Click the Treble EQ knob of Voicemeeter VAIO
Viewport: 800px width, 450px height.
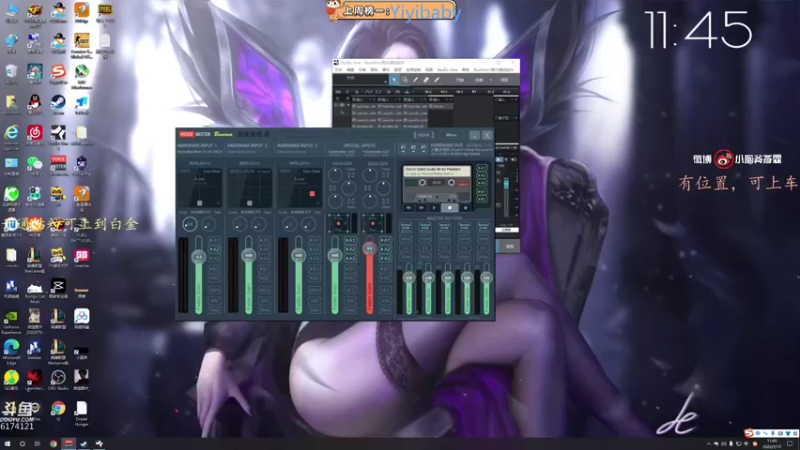click(335, 175)
